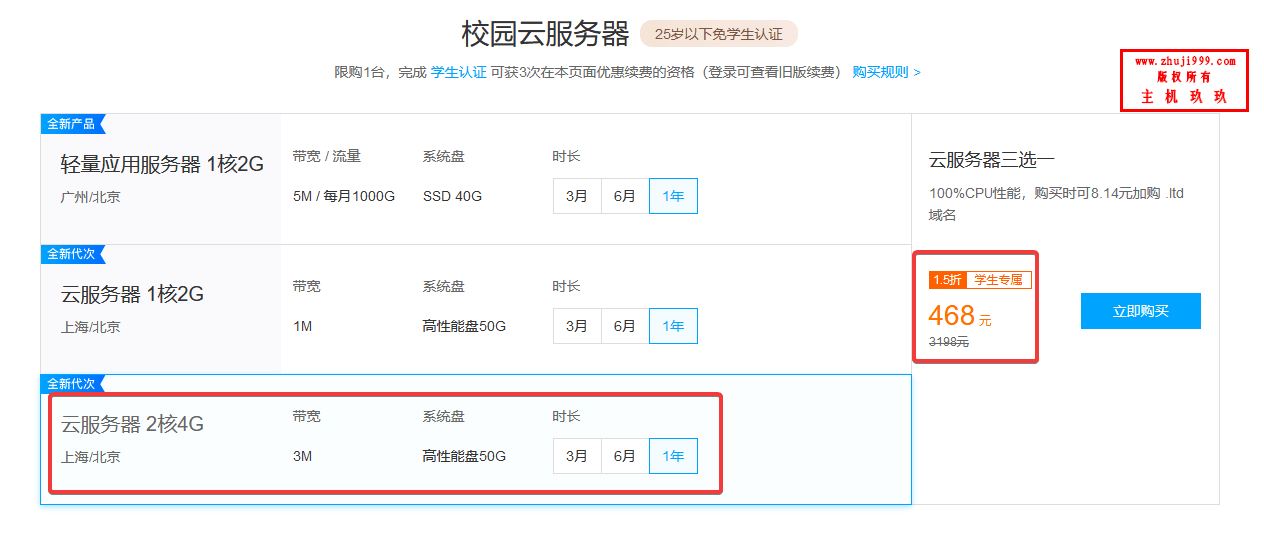
Task: Click the 学生专属 badge
Action: point(998,280)
